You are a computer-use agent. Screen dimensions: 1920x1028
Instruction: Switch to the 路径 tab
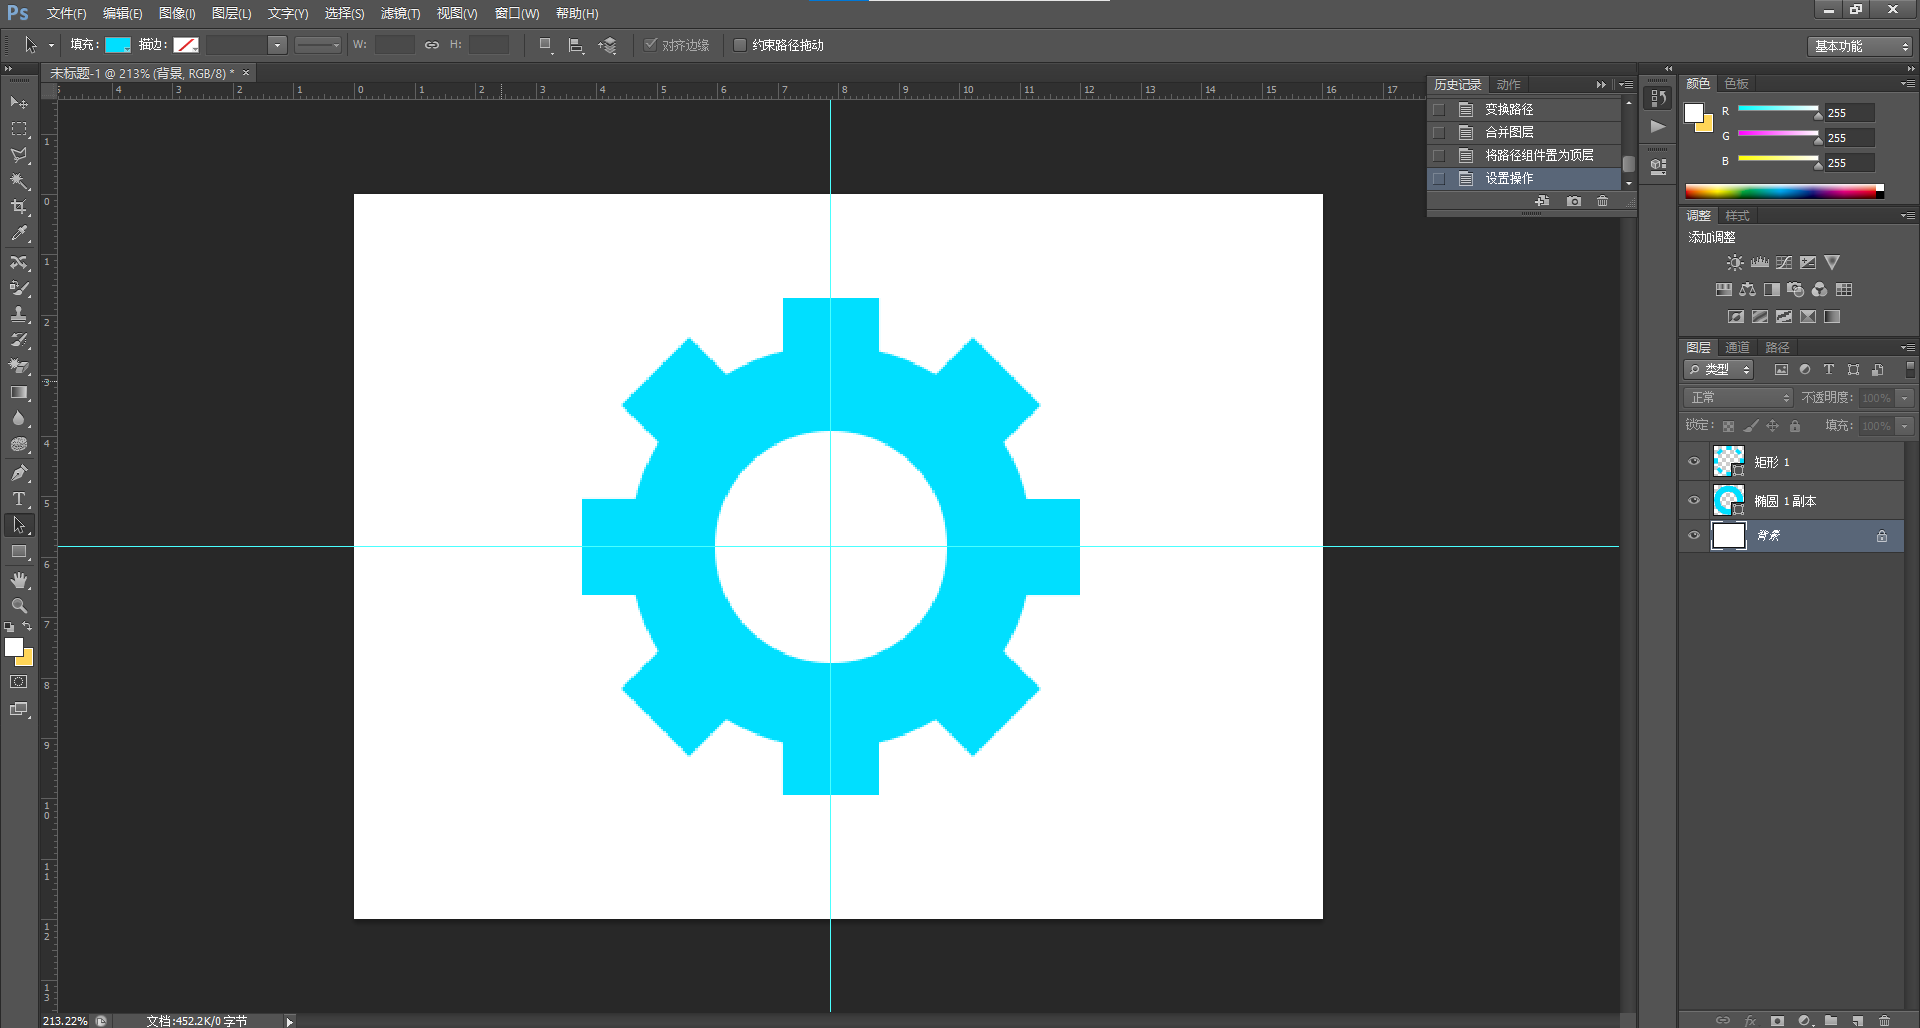coord(1777,347)
